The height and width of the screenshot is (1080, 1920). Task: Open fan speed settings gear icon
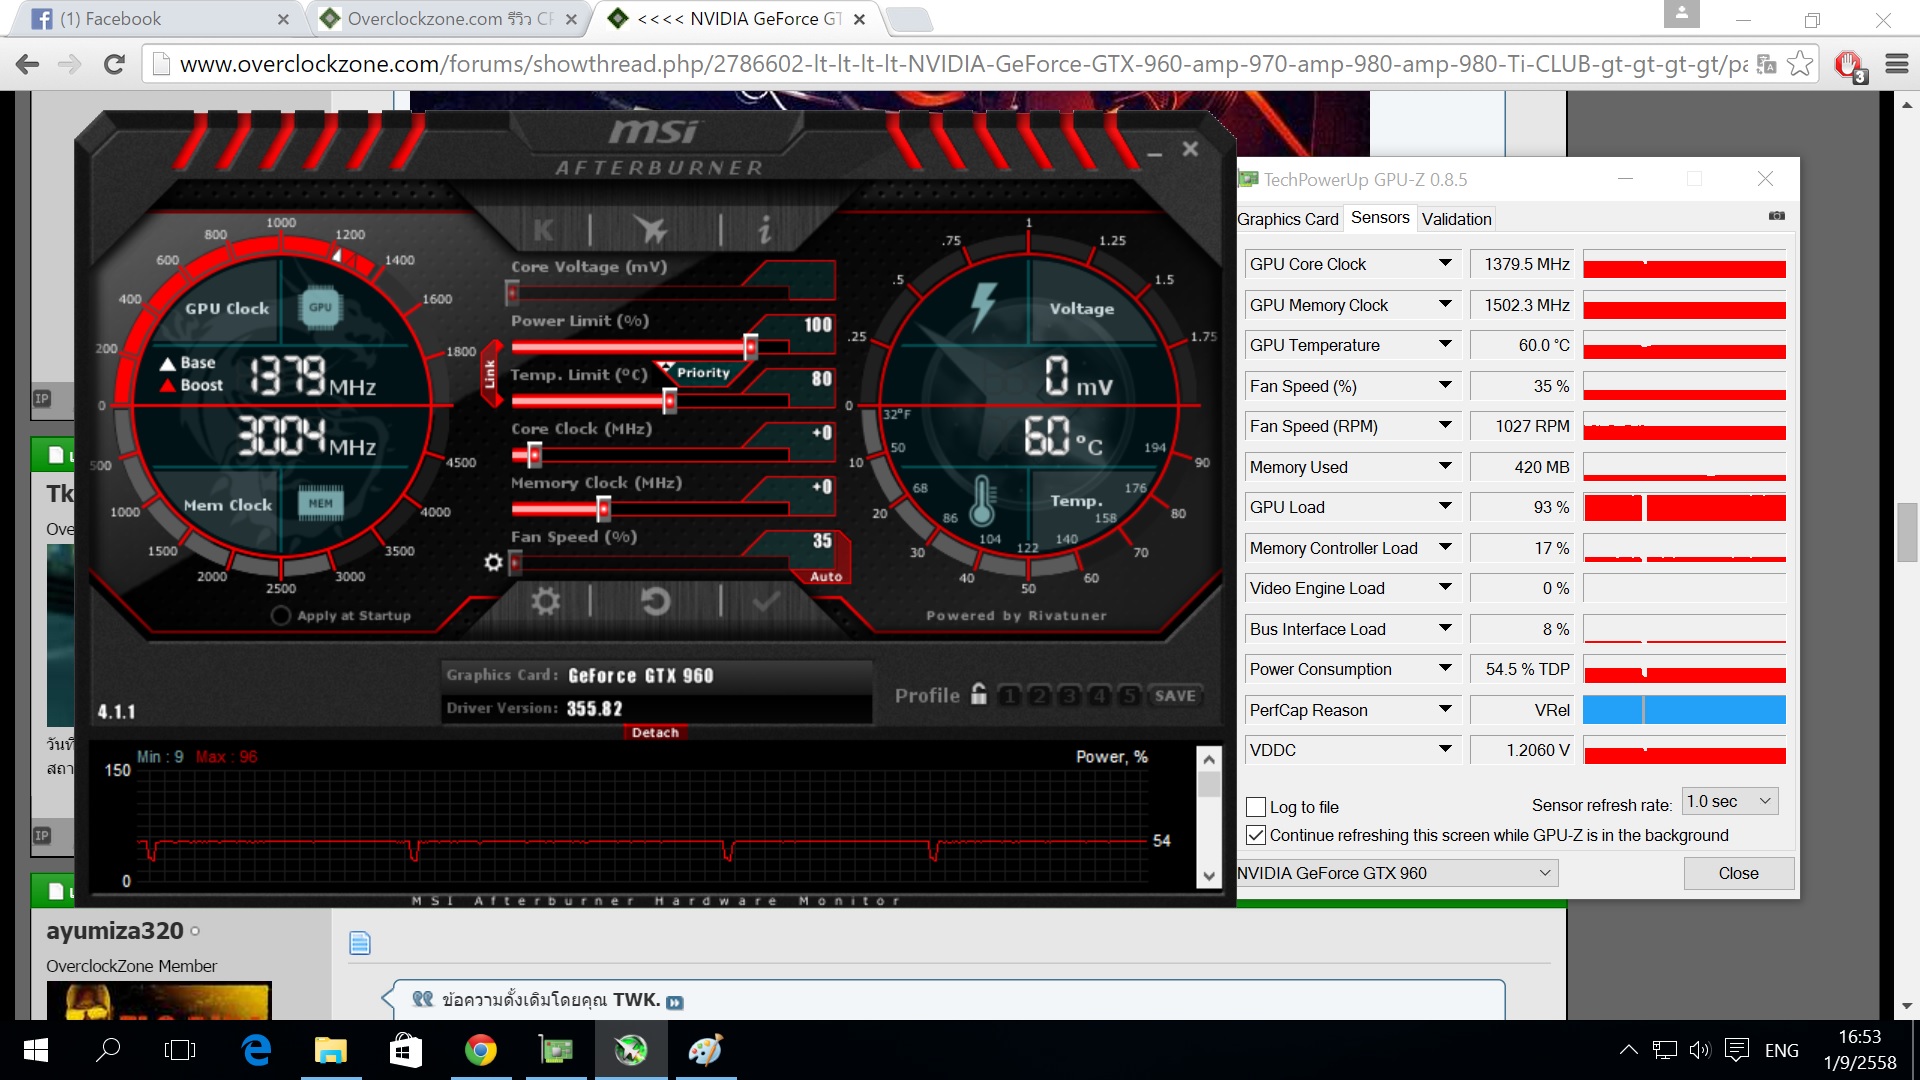[493, 562]
